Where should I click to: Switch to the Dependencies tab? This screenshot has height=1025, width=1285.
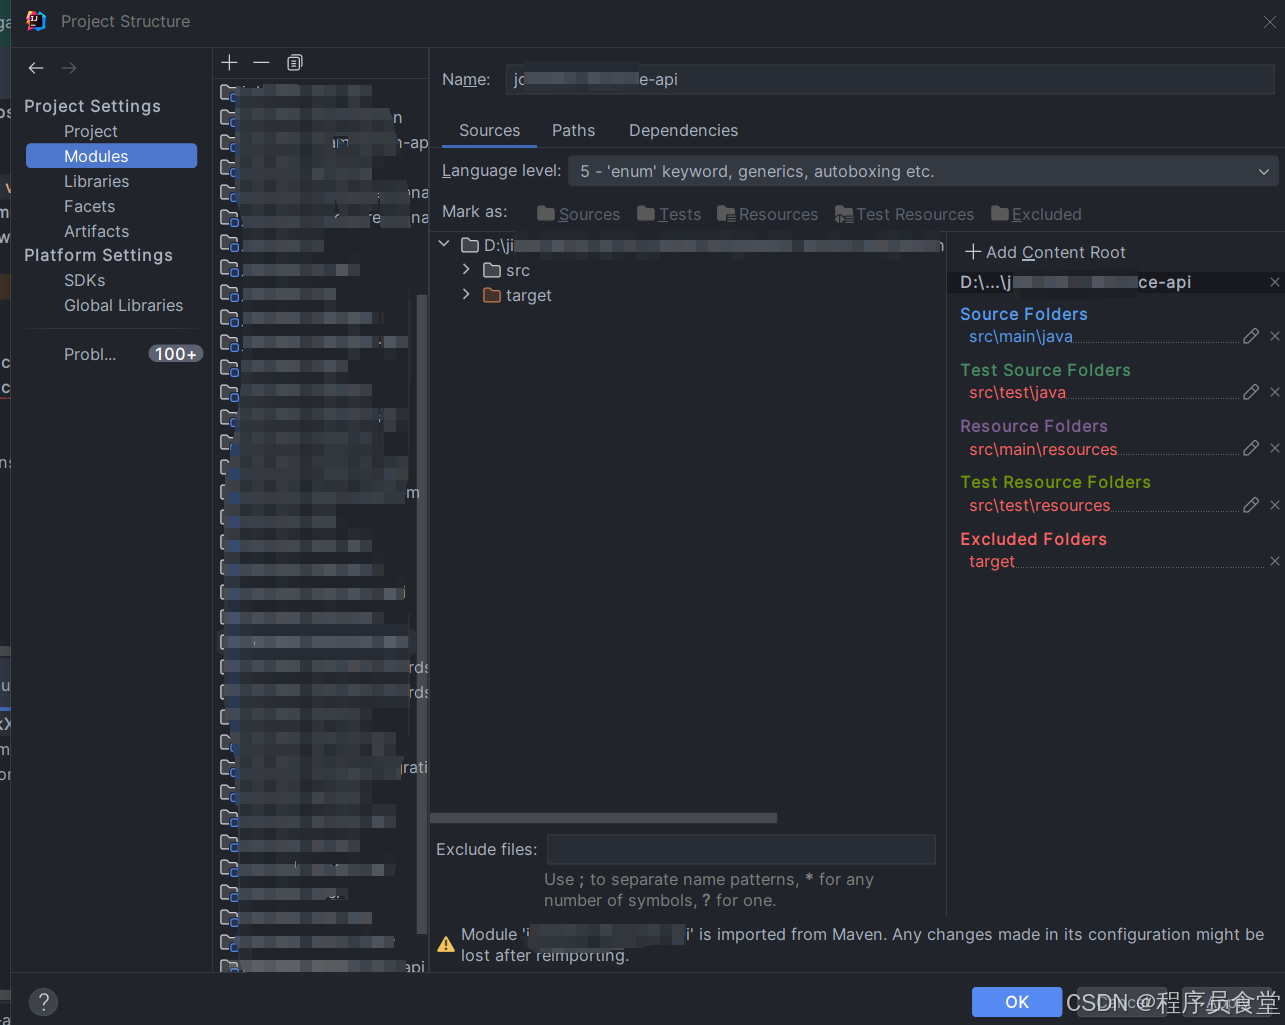(x=683, y=130)
